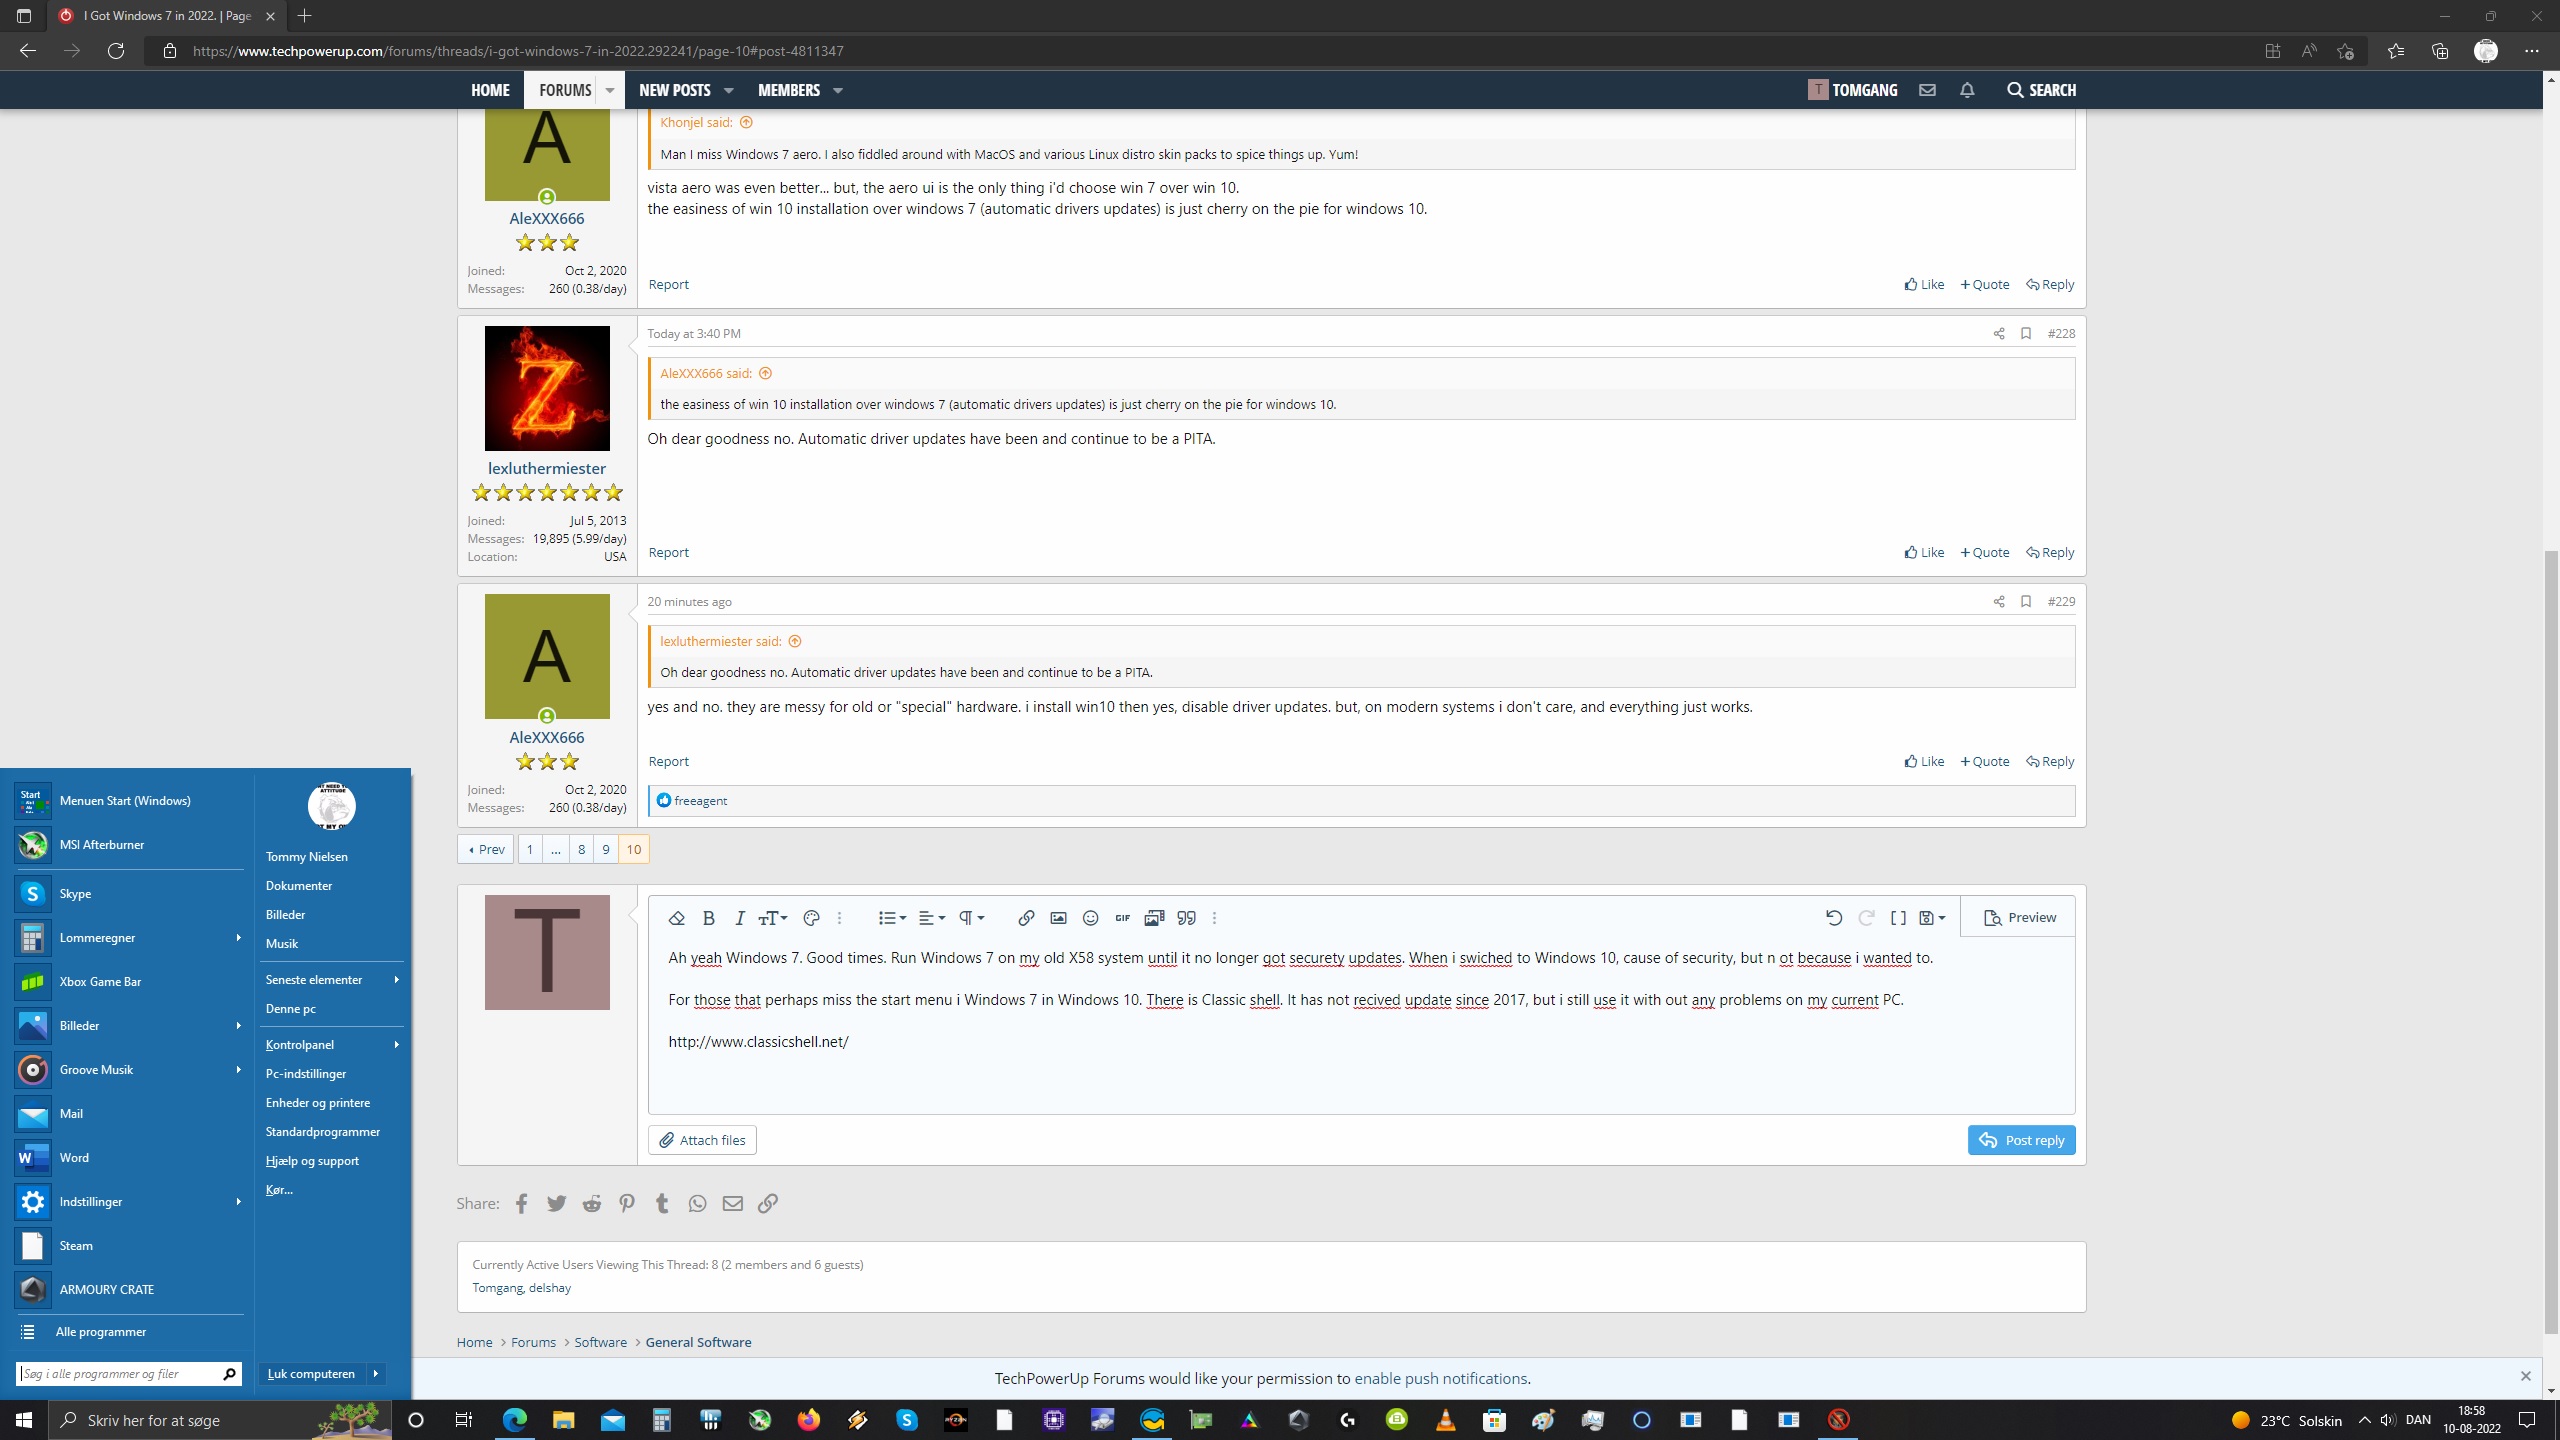Open the text color palette tool
This screenshot has height=1440, width=2560.
point(811,918)
